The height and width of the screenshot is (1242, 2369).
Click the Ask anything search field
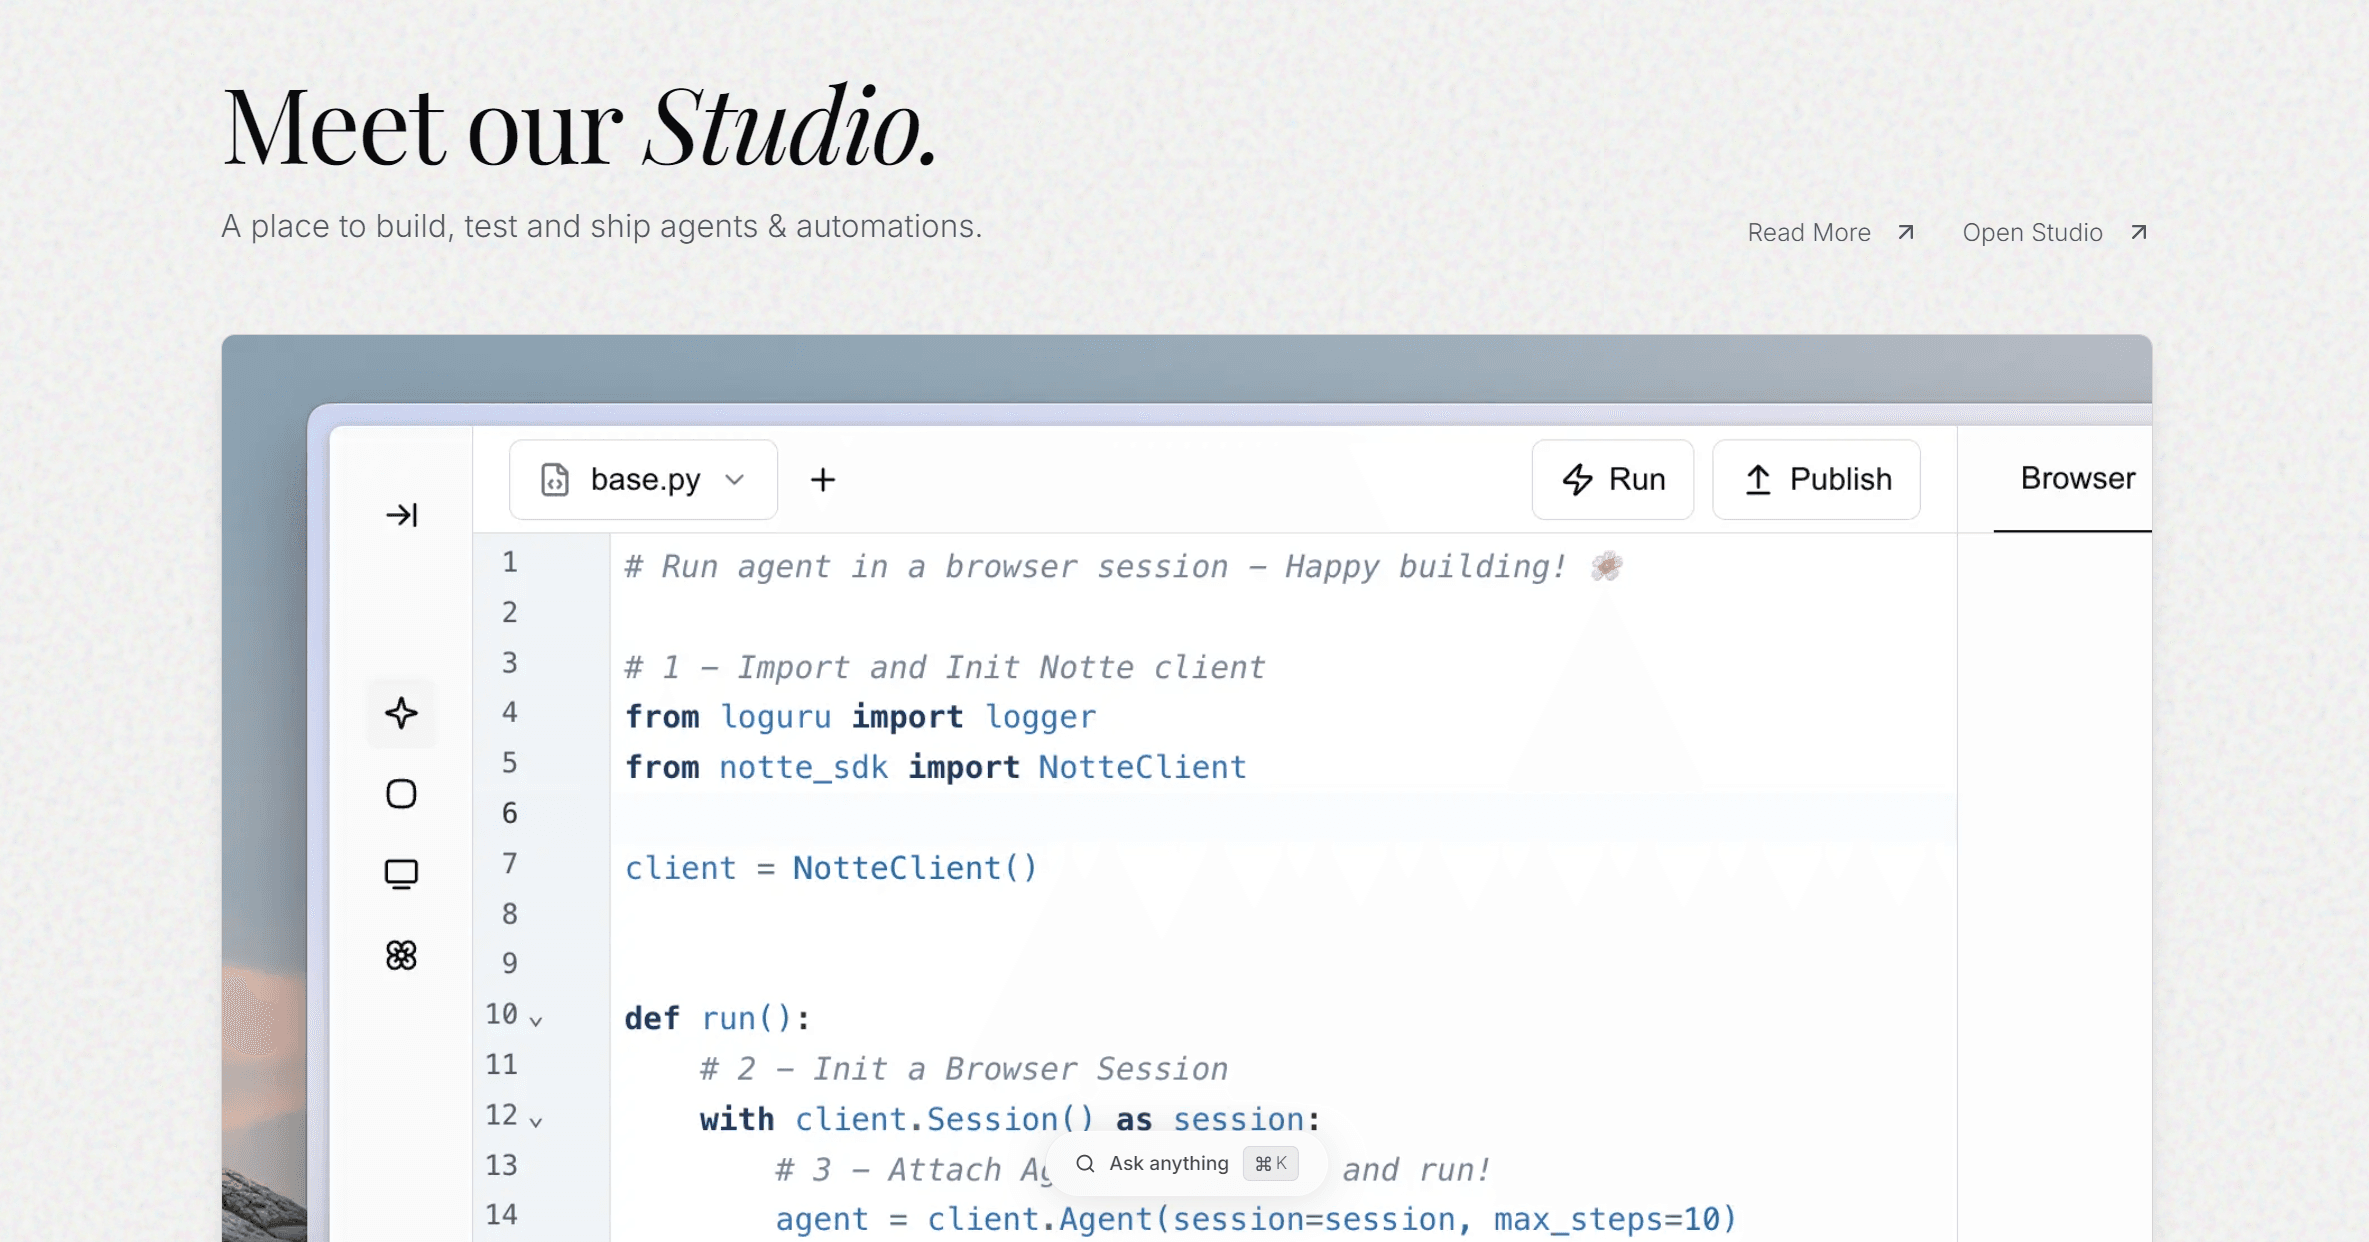point(1167,1164)
